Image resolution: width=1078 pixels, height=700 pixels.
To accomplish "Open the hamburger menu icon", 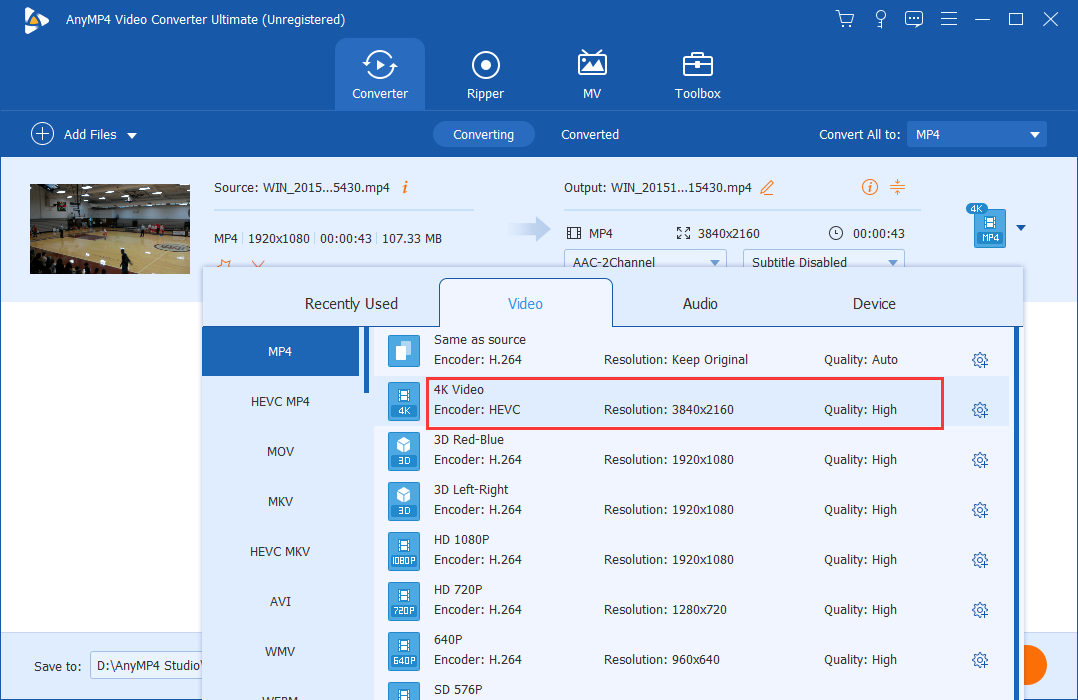I will pos(949,19).
